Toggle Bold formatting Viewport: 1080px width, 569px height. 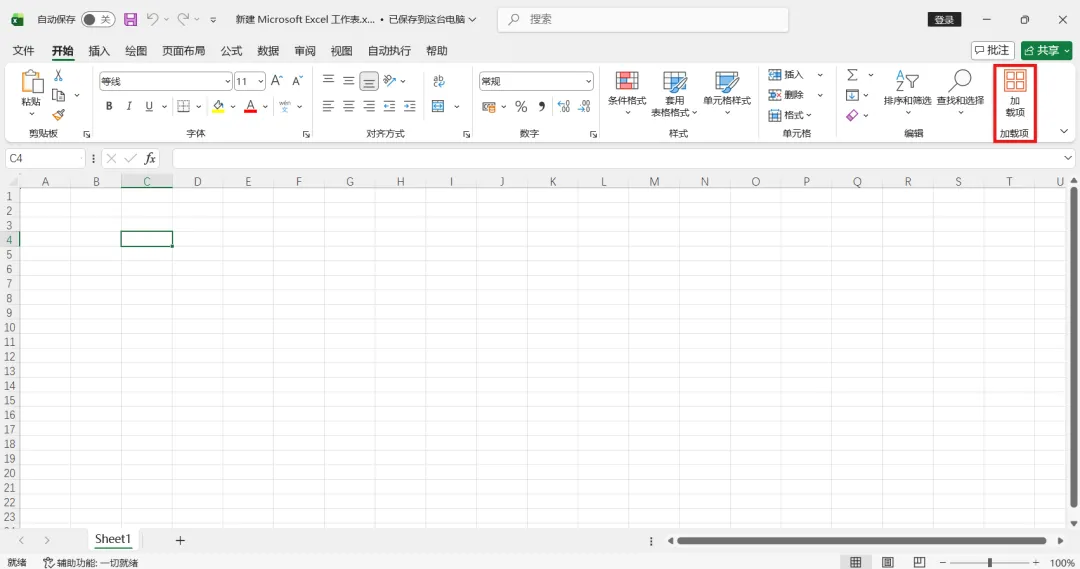[109, 106]
